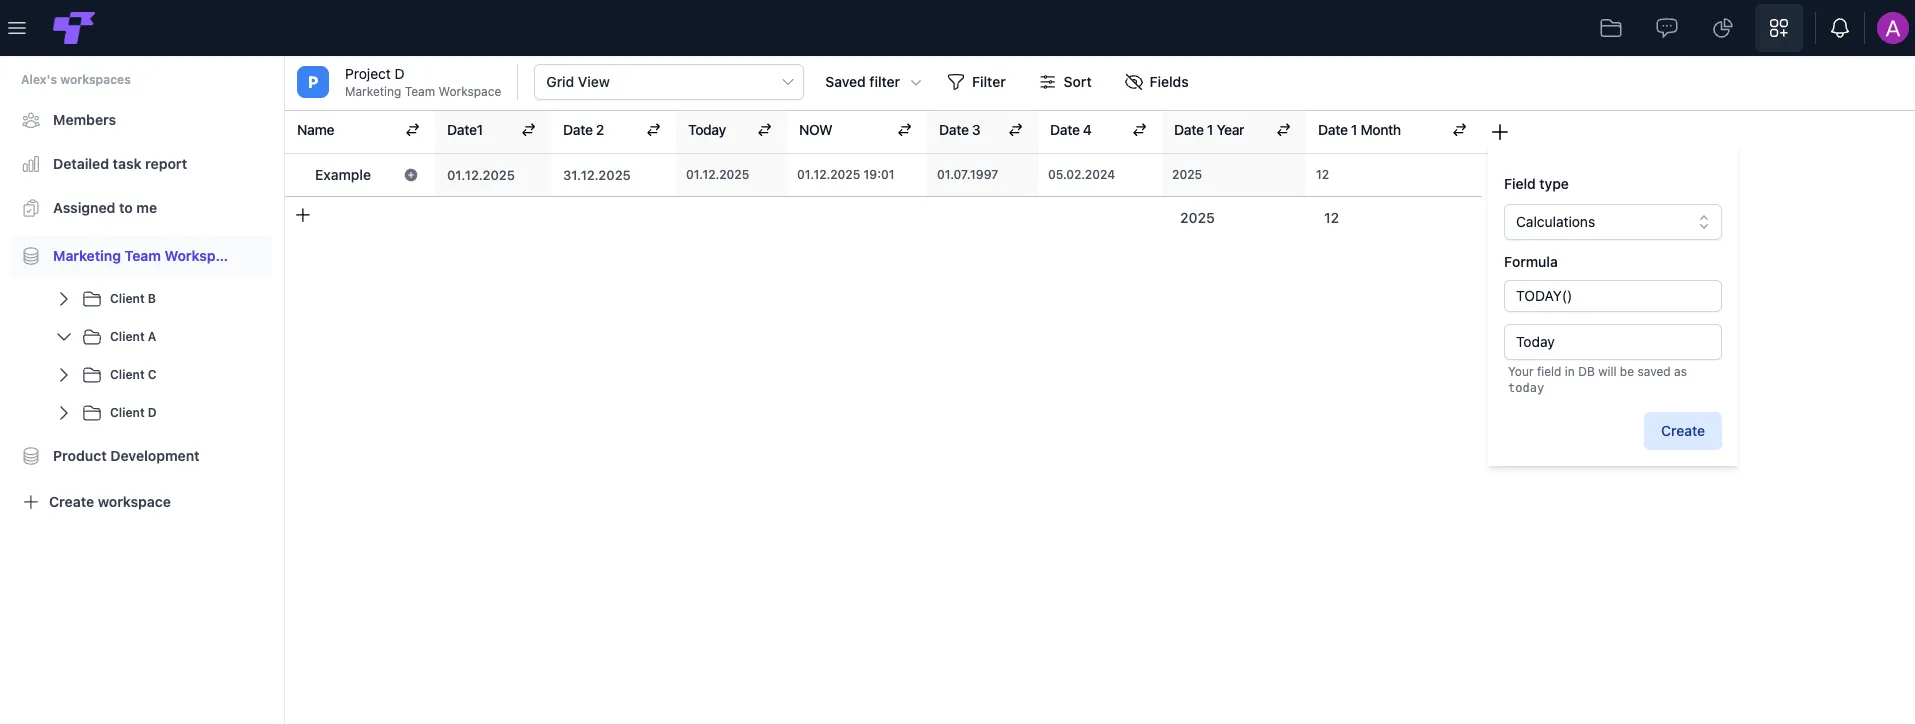This screenshot has height=724, width=1915.
Task: Open the Fields visibility option
Action: [1157, 82]
